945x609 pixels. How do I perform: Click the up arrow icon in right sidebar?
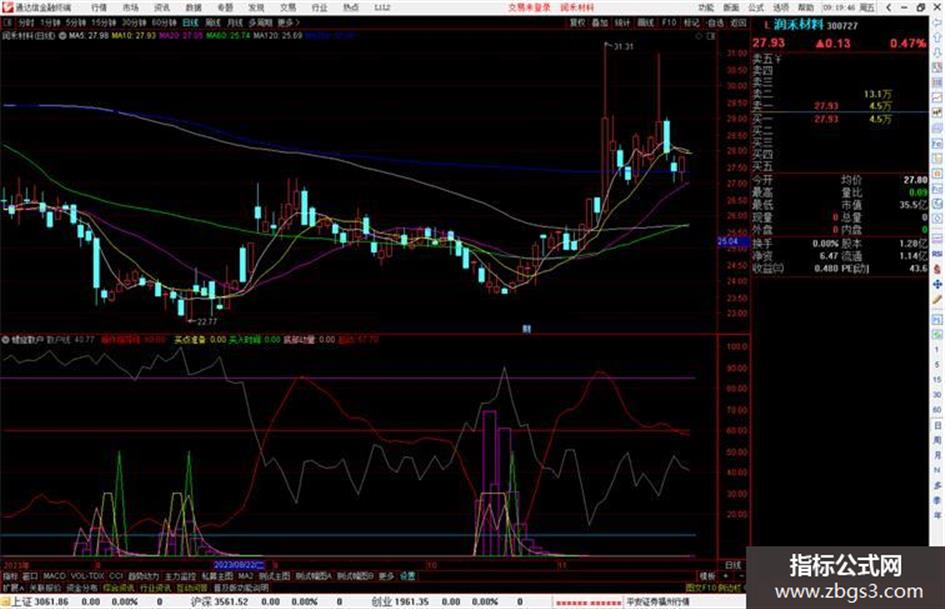click(x=937, y=38)
